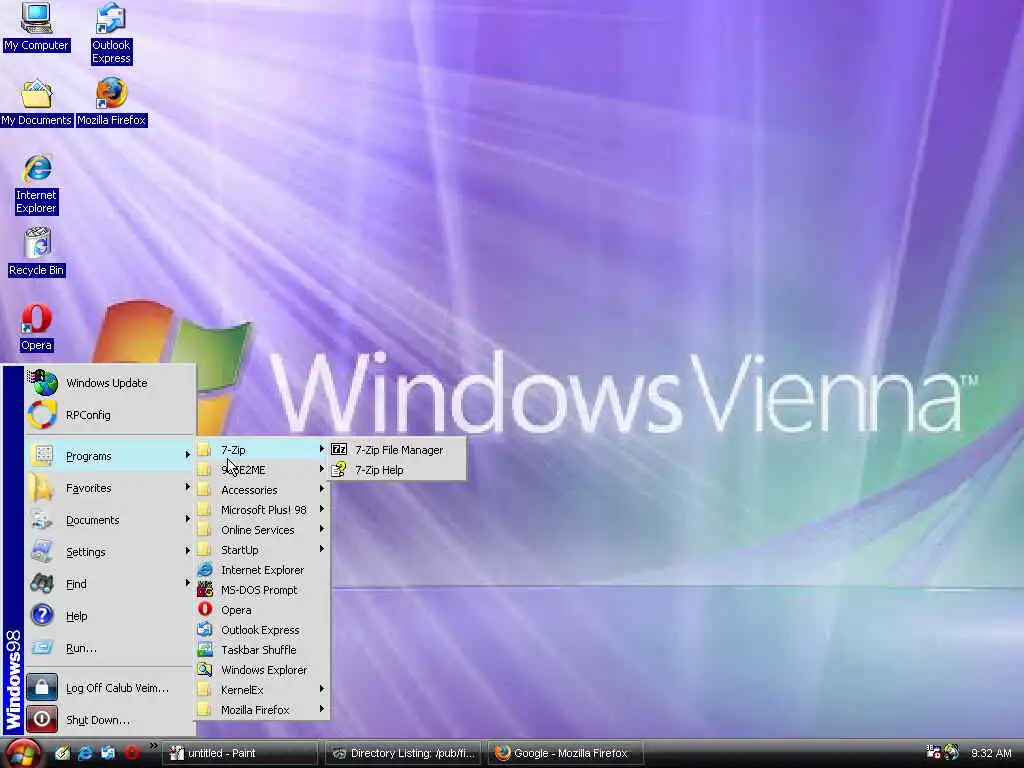Open My Documents desktop folder
1024x768 pixels.
pyautogui.click(x=36, y=103)
